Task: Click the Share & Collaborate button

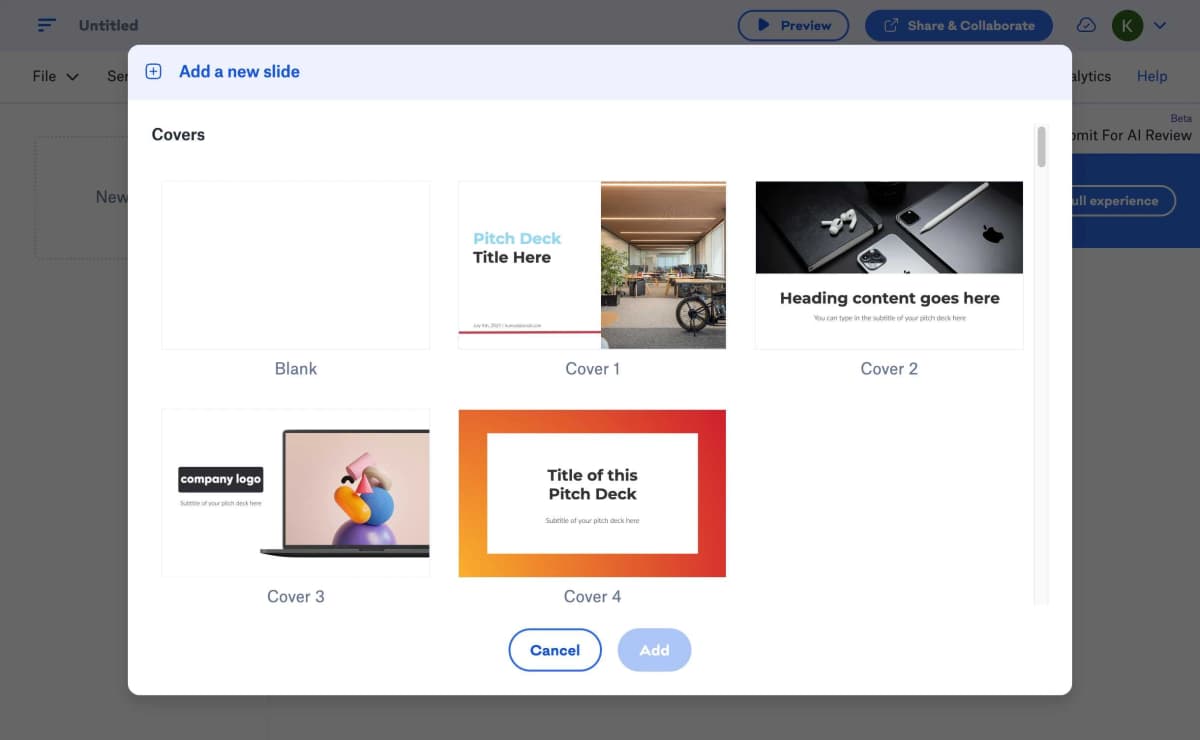Action: [958, 25]
